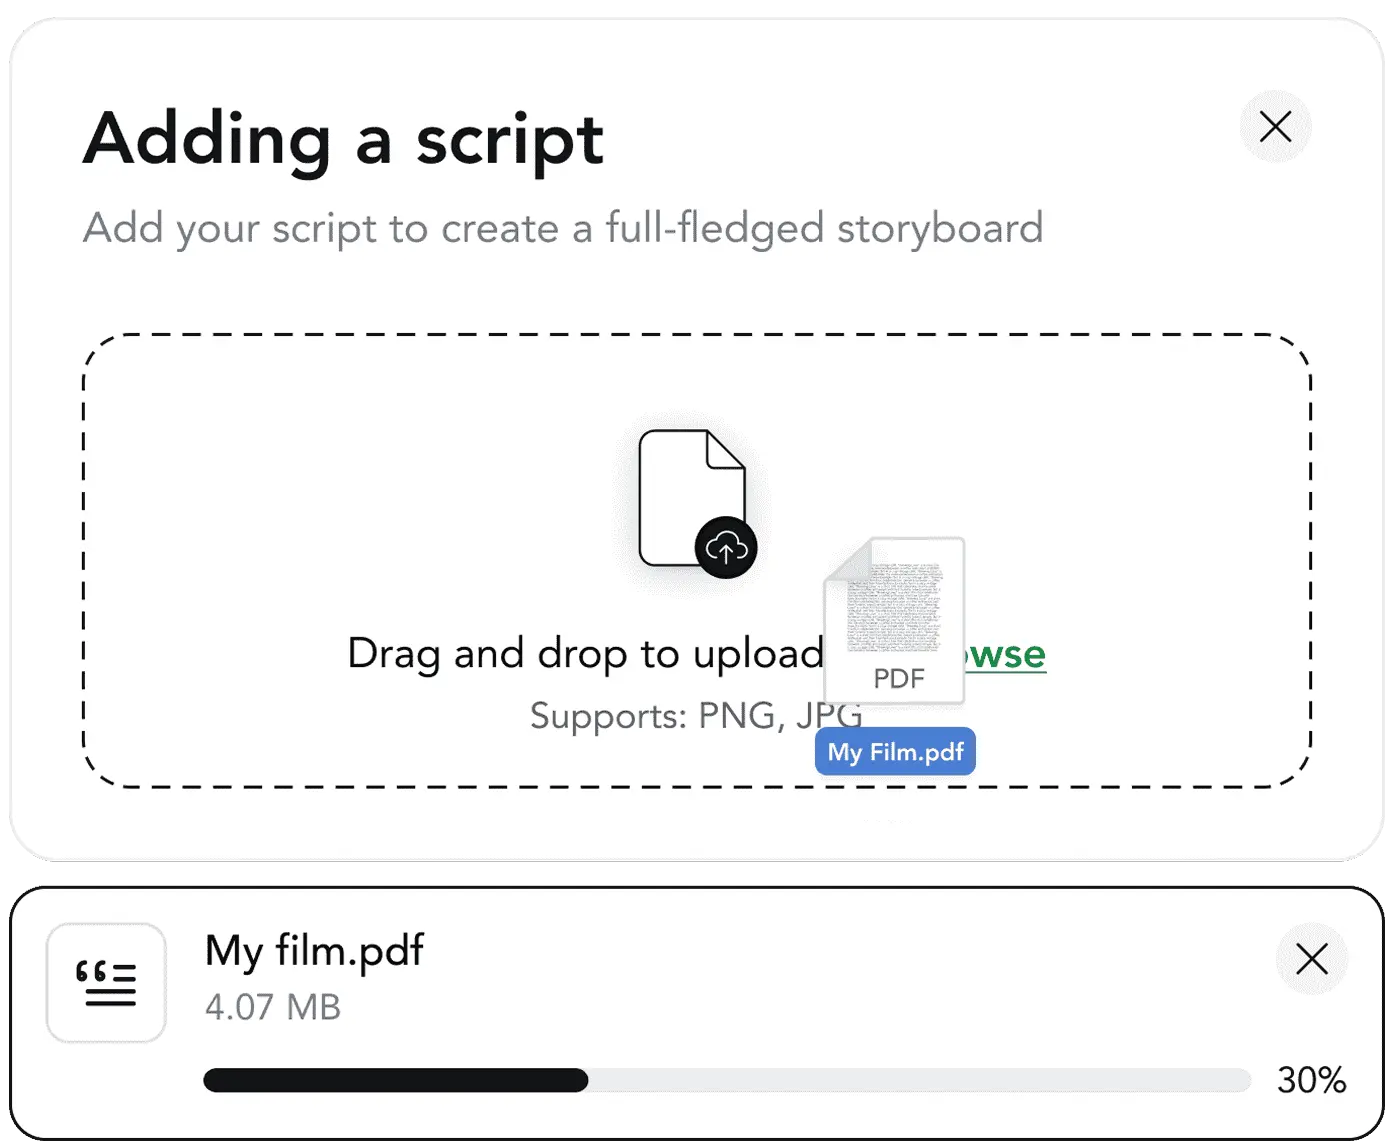Select the blue My Film.pdf file tag

pos(894,751)
